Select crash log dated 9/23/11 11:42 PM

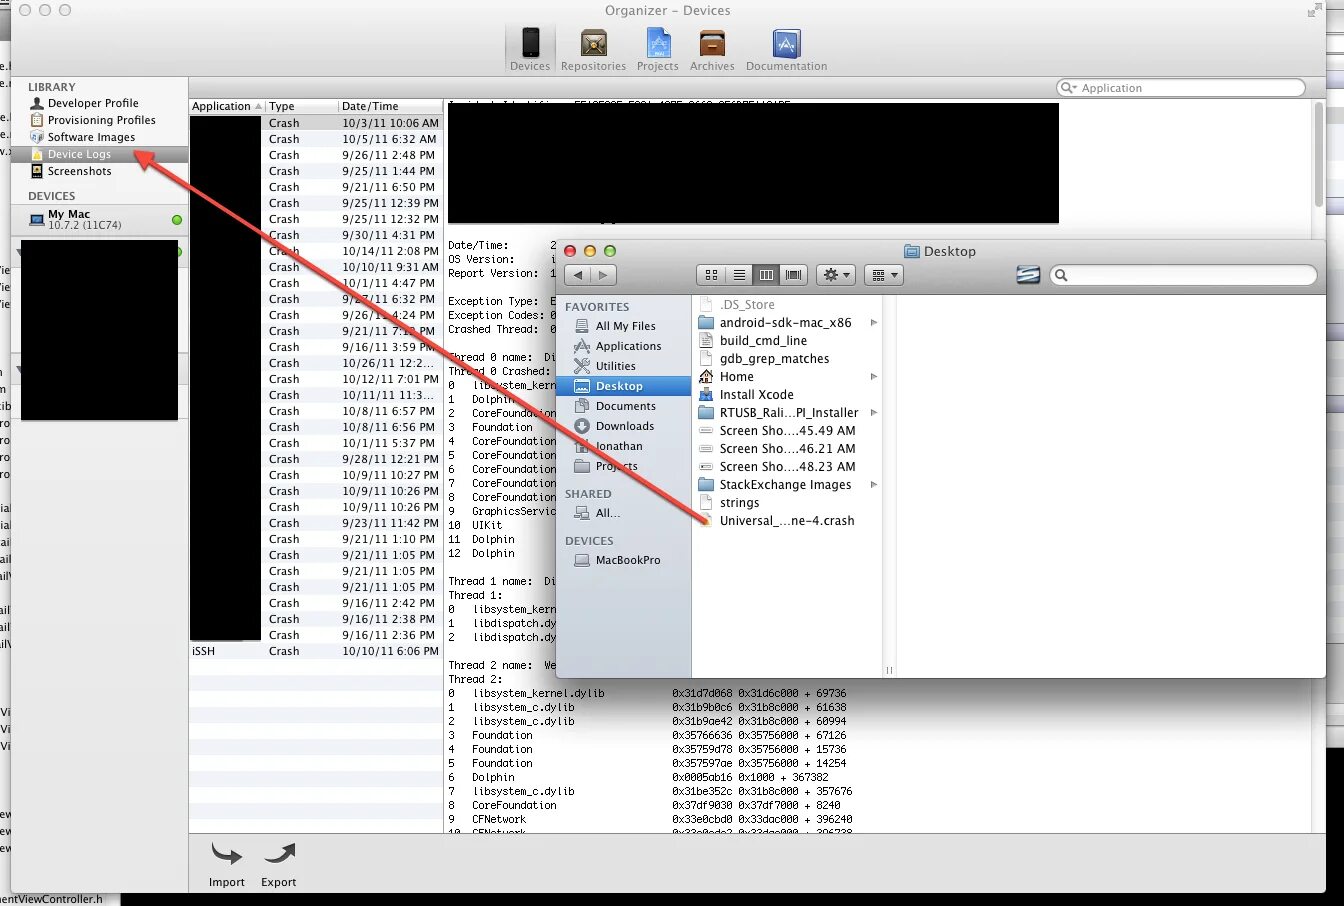pyautogui.click(x=316, y=523)
